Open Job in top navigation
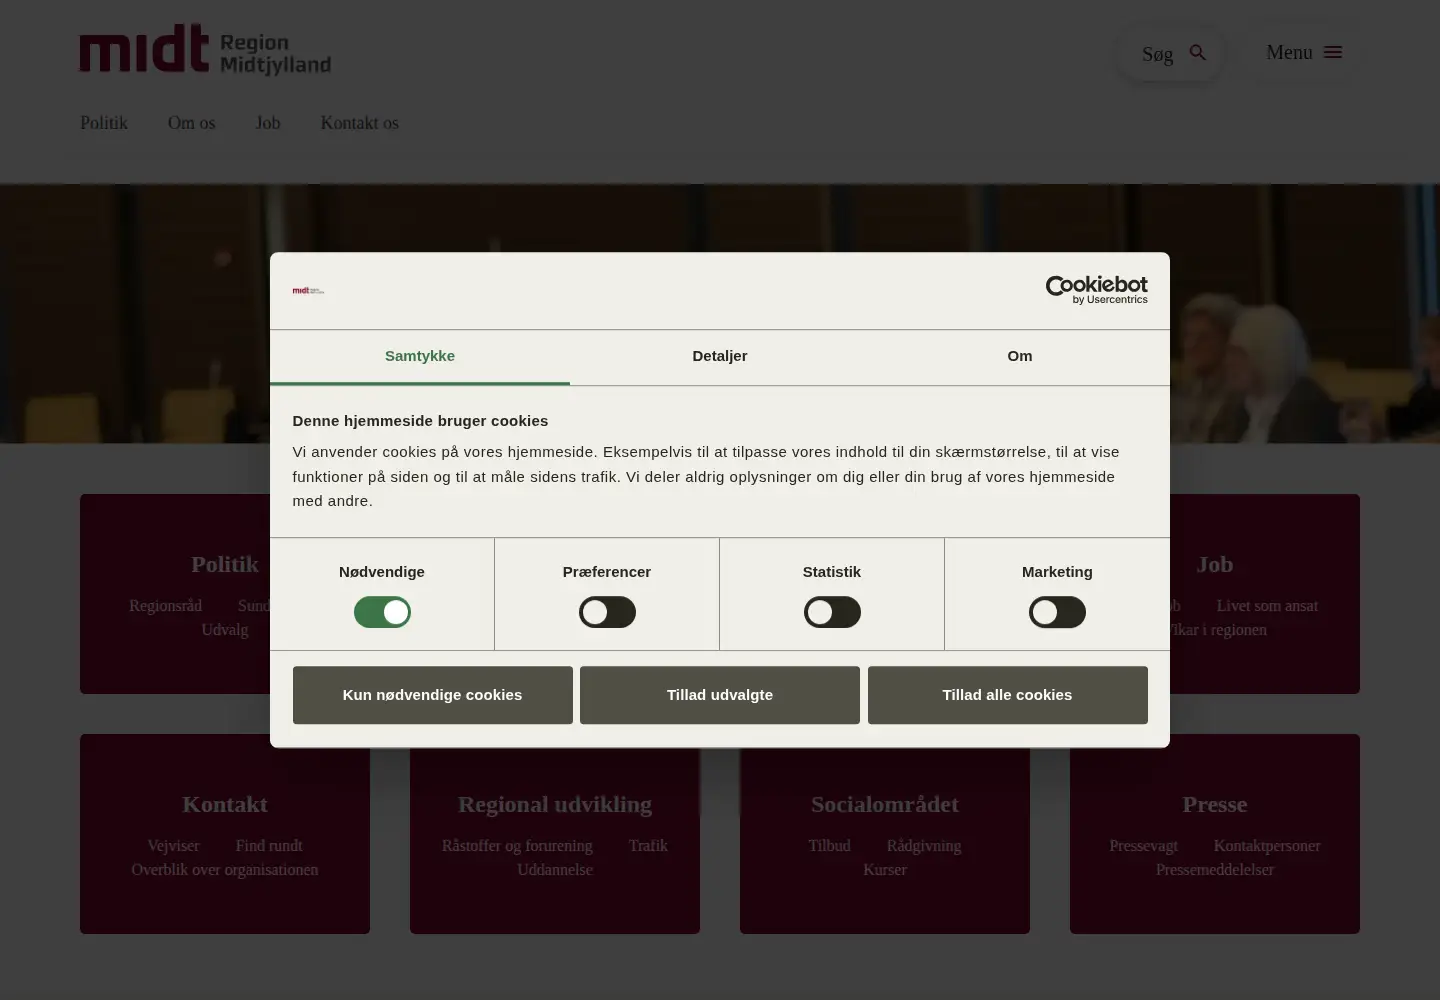Image resolution: width=1440 pixels, height=1000 pixels. [268, 123]
